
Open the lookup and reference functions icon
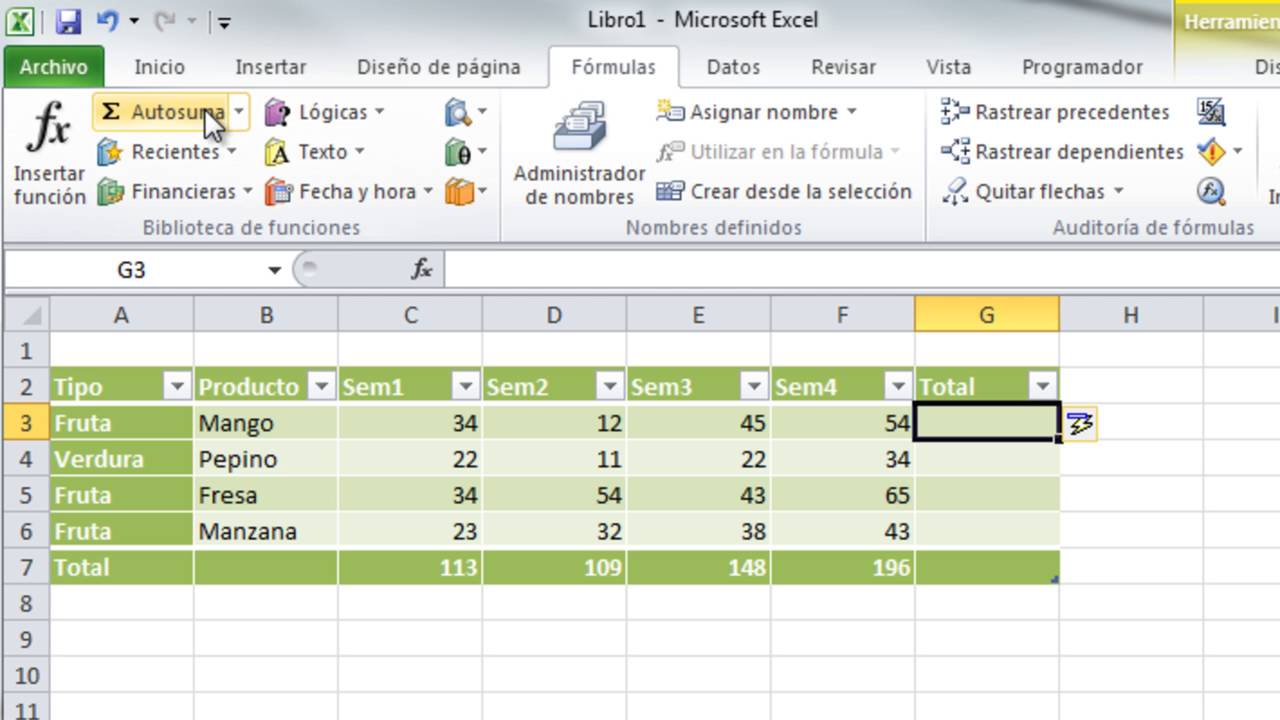tap(458, 112)
